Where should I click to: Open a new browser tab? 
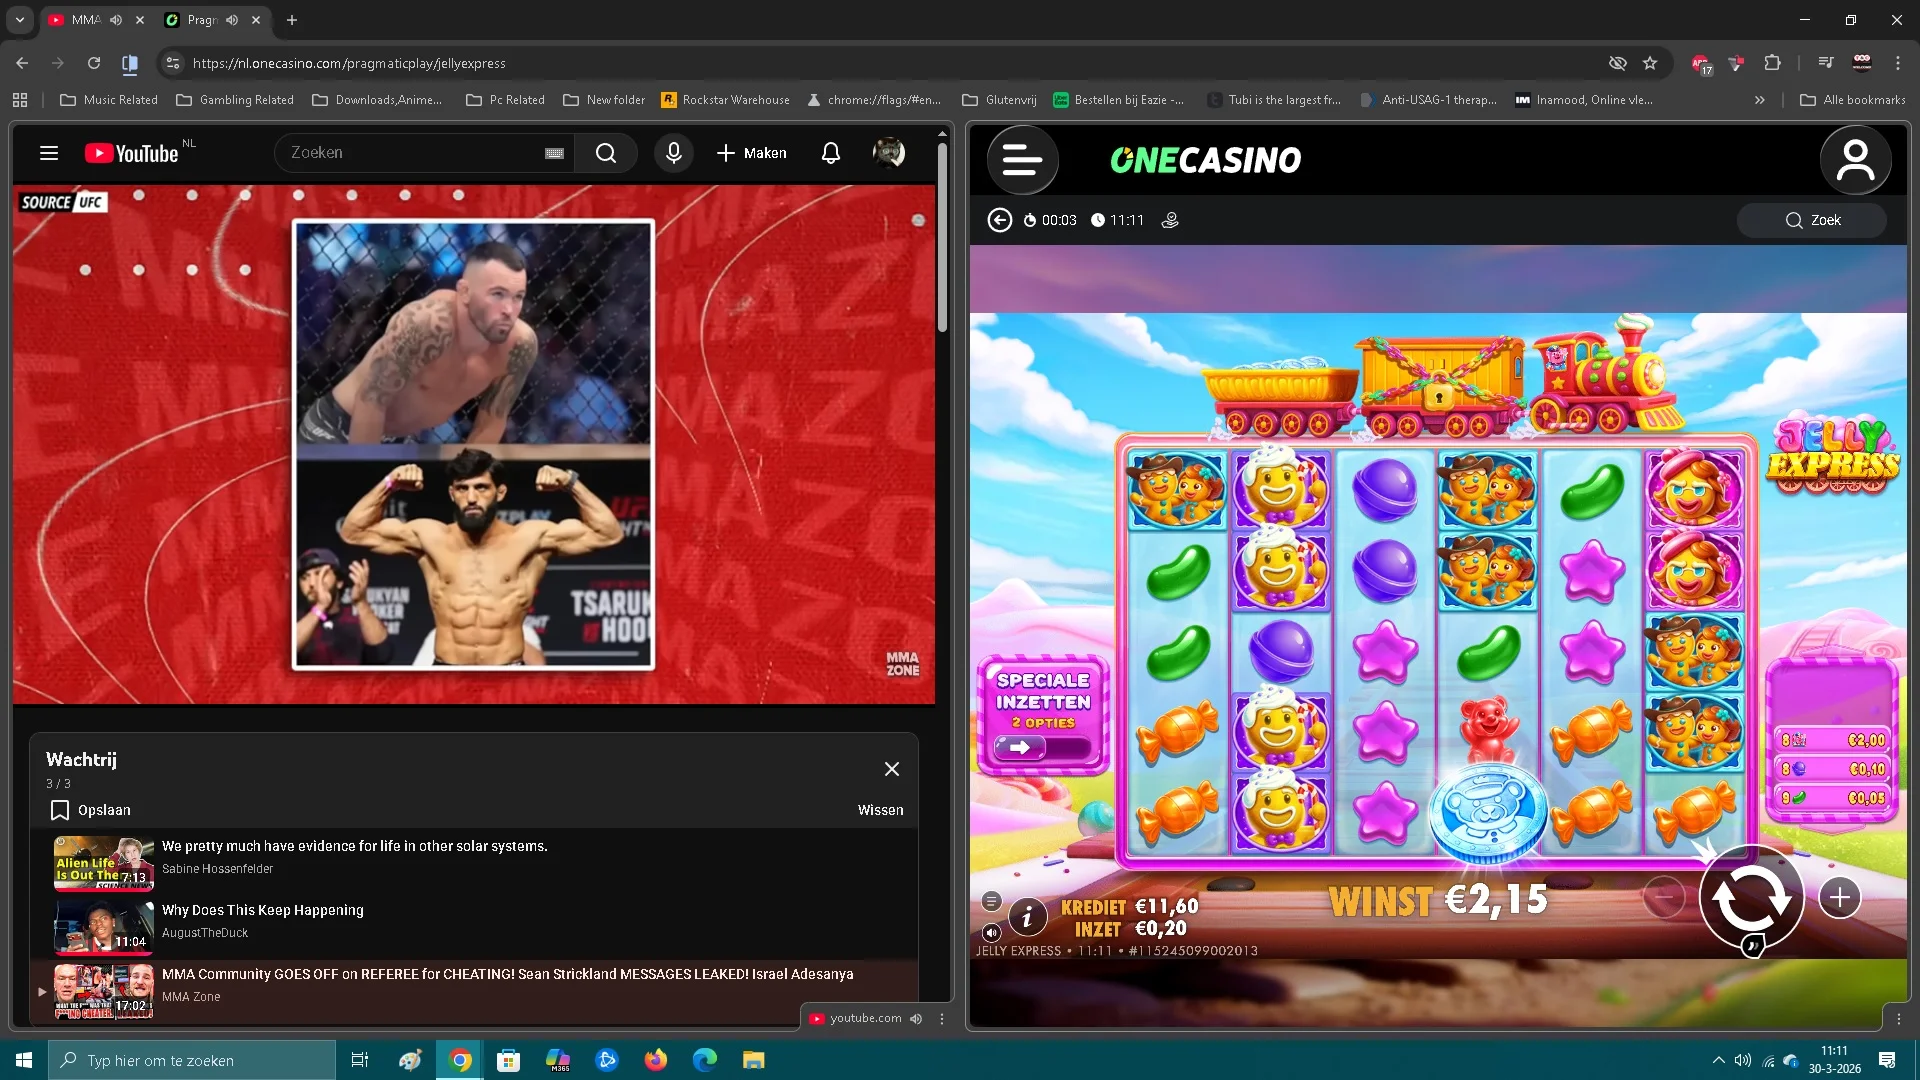point(292,20)
